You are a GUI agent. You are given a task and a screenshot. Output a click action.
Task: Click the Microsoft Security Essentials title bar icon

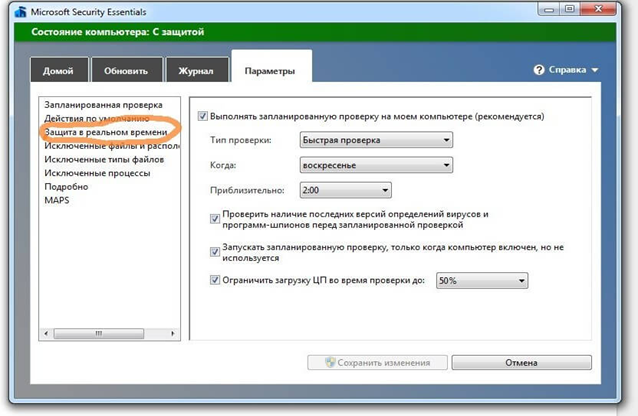pyautogui.click(x=20, y=12)
